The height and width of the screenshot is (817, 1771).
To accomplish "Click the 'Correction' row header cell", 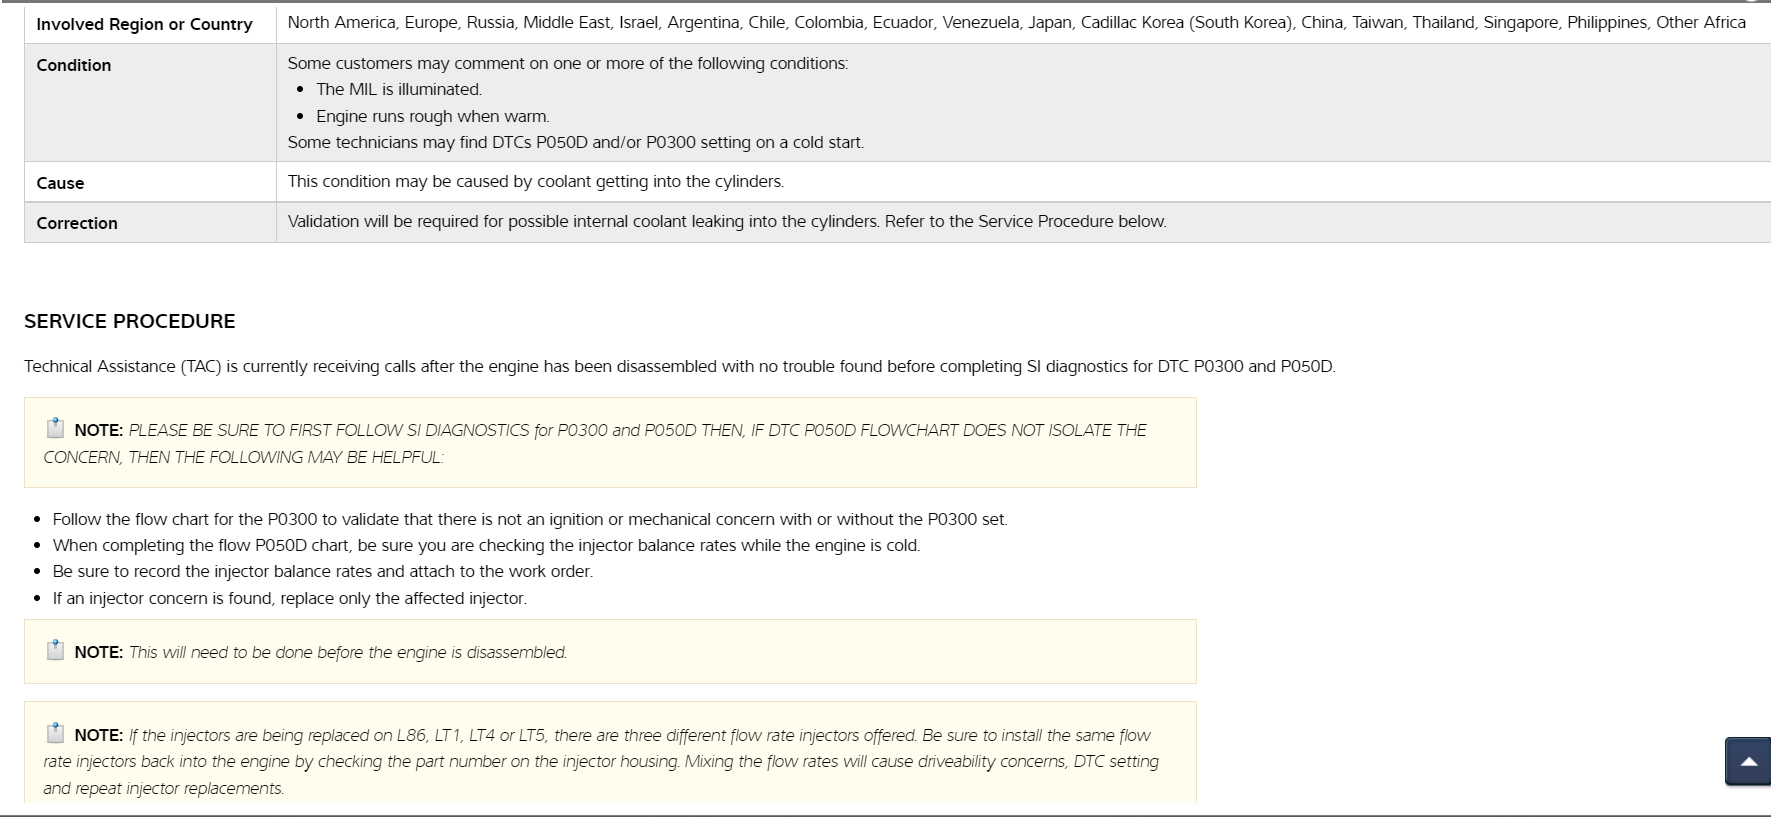I will point(77,223).
